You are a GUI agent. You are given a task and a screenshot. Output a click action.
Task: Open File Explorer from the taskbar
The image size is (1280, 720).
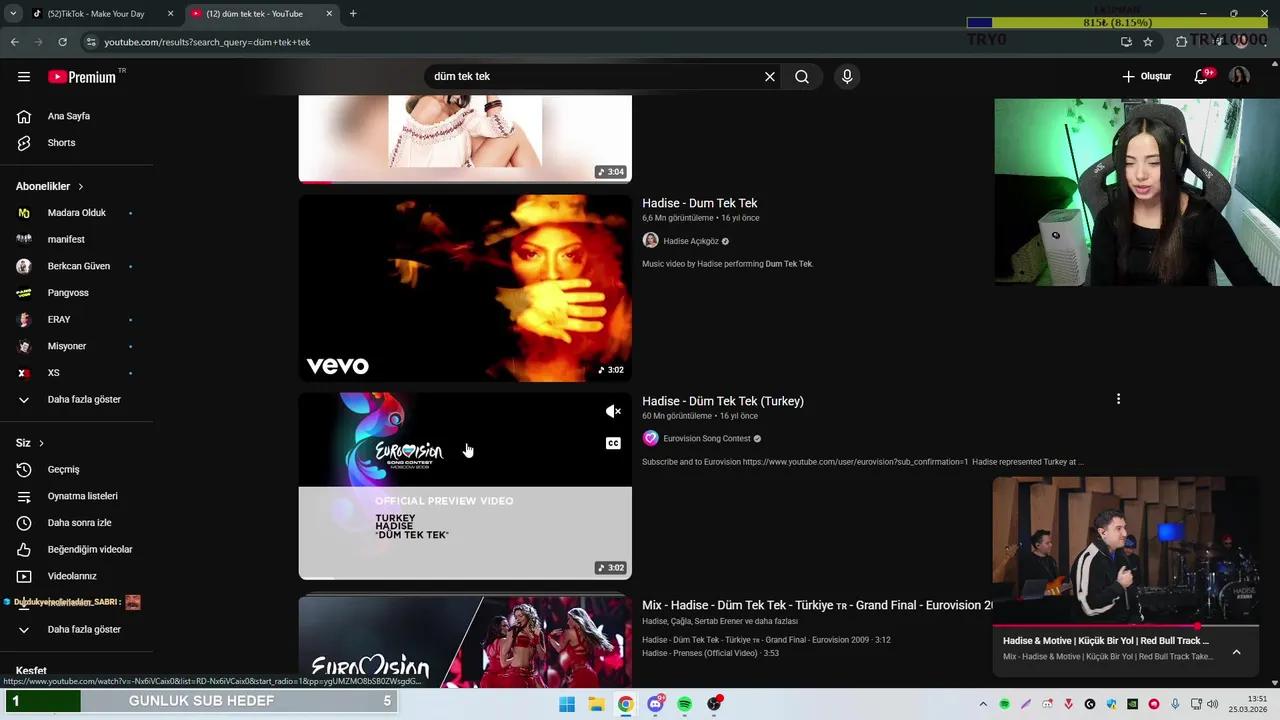click(596, 704)
